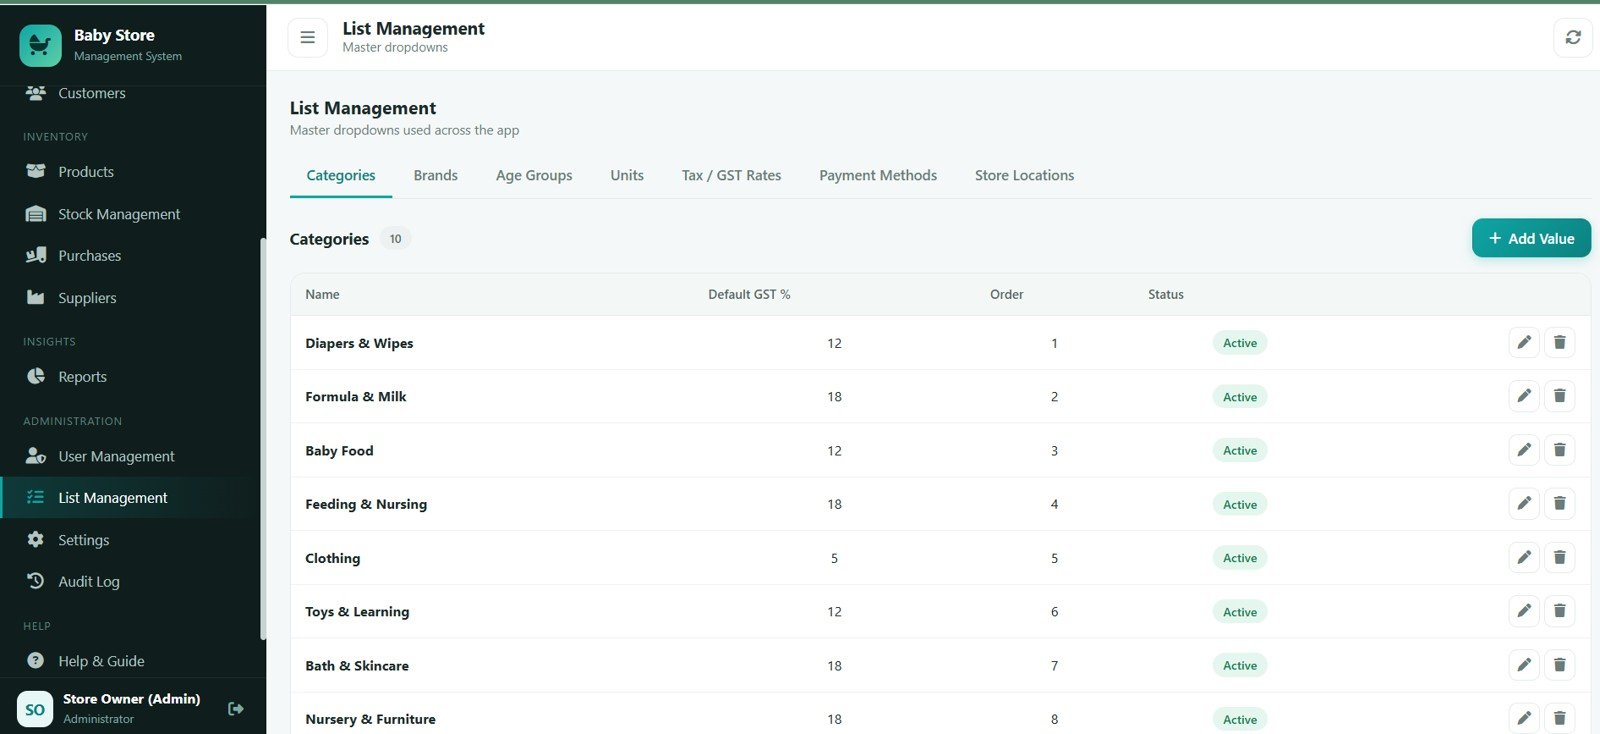Delete the Toys & Learning category
The image size is (1600, 734).
(x=1560, y=611)
